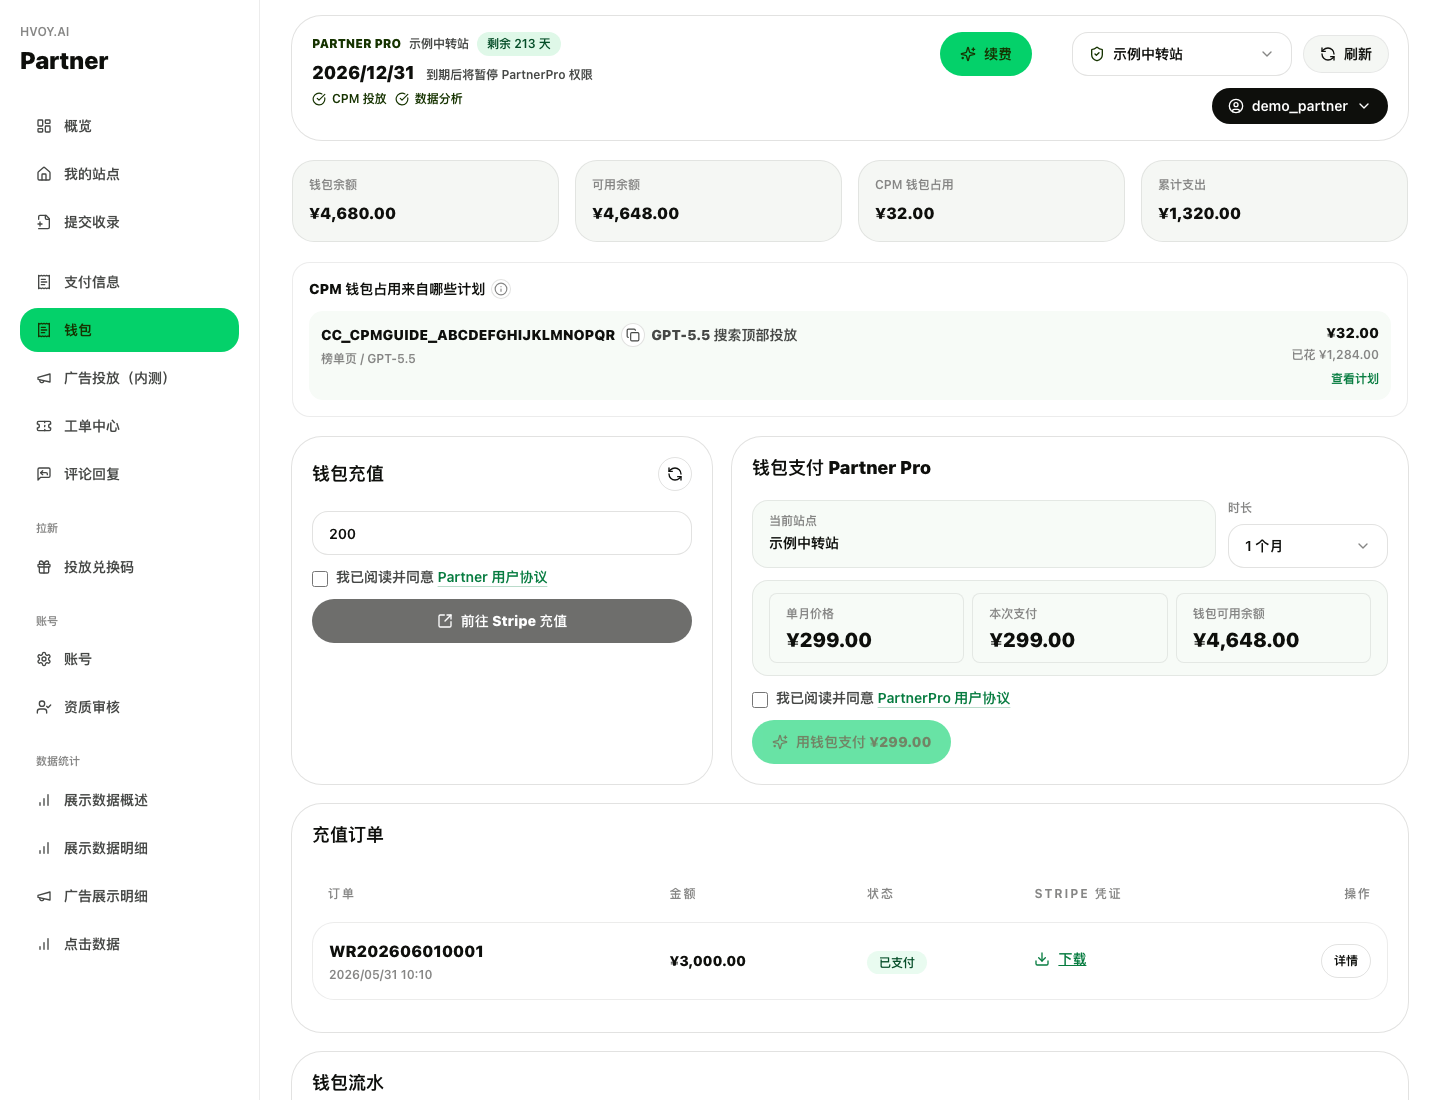This screenshot has height=1100, width=1440.
Task: Open 概览 overview in sidebar
Action: (129, 126)
